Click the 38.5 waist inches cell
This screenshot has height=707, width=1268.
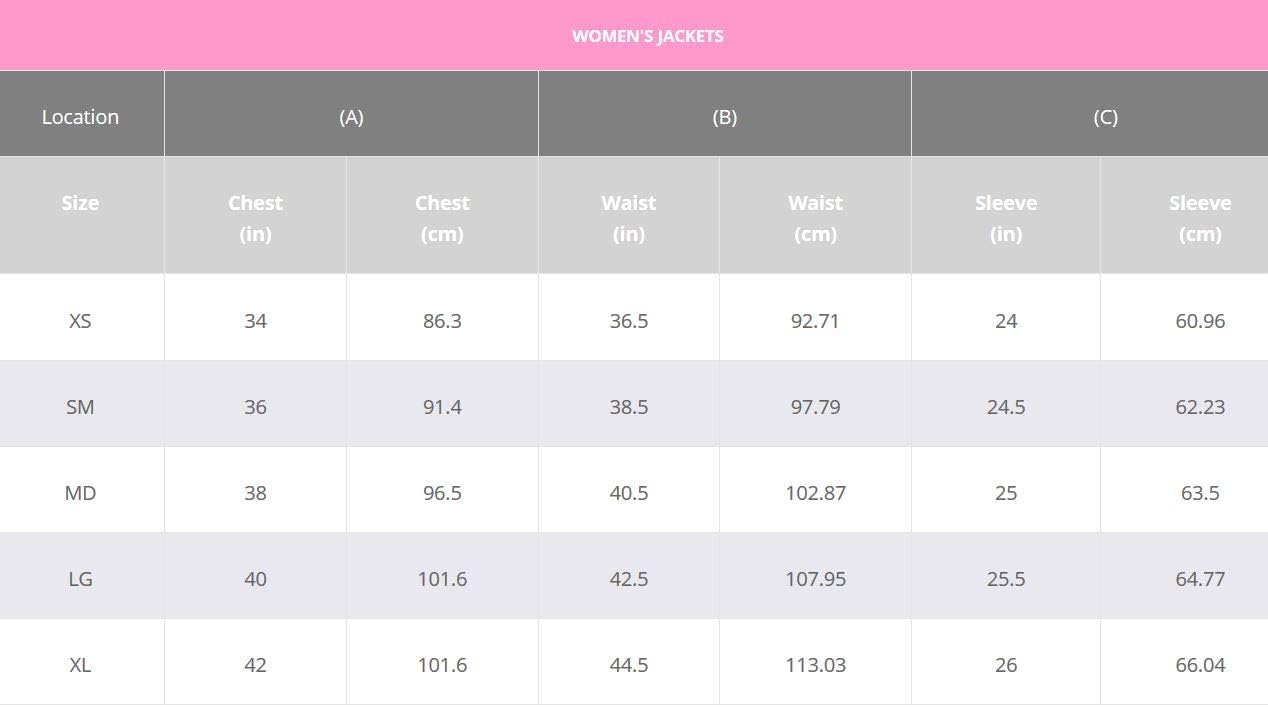[628, 407]
